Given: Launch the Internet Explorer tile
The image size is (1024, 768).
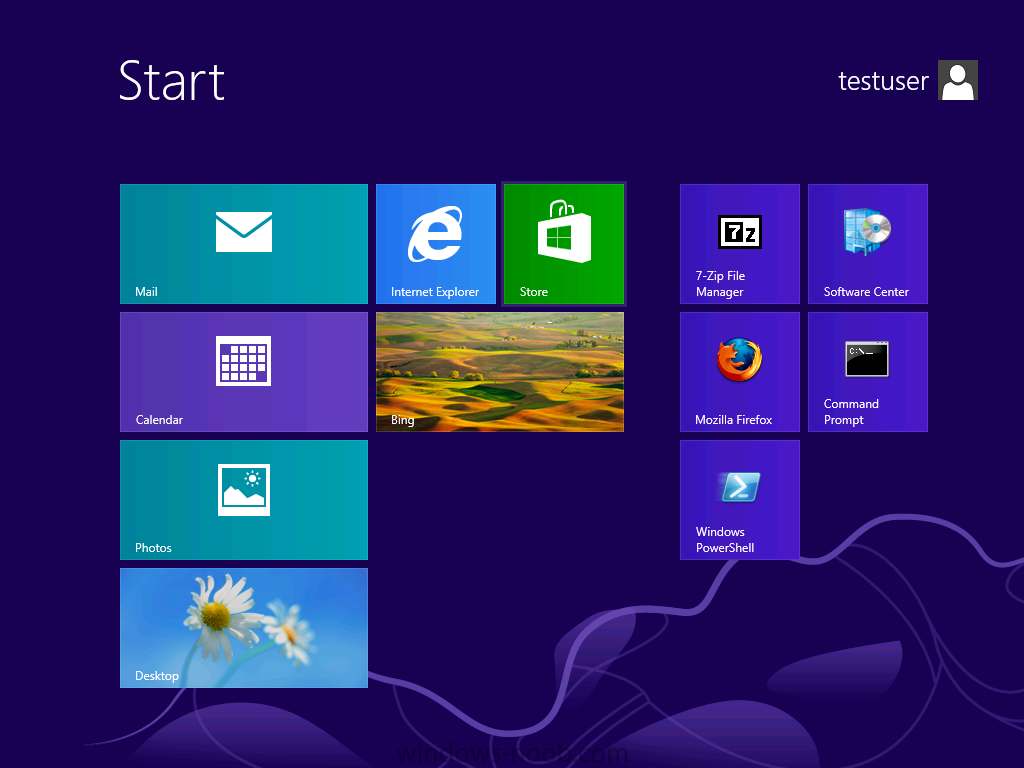Looking at the screenshot, I should (x=436, y=244).
